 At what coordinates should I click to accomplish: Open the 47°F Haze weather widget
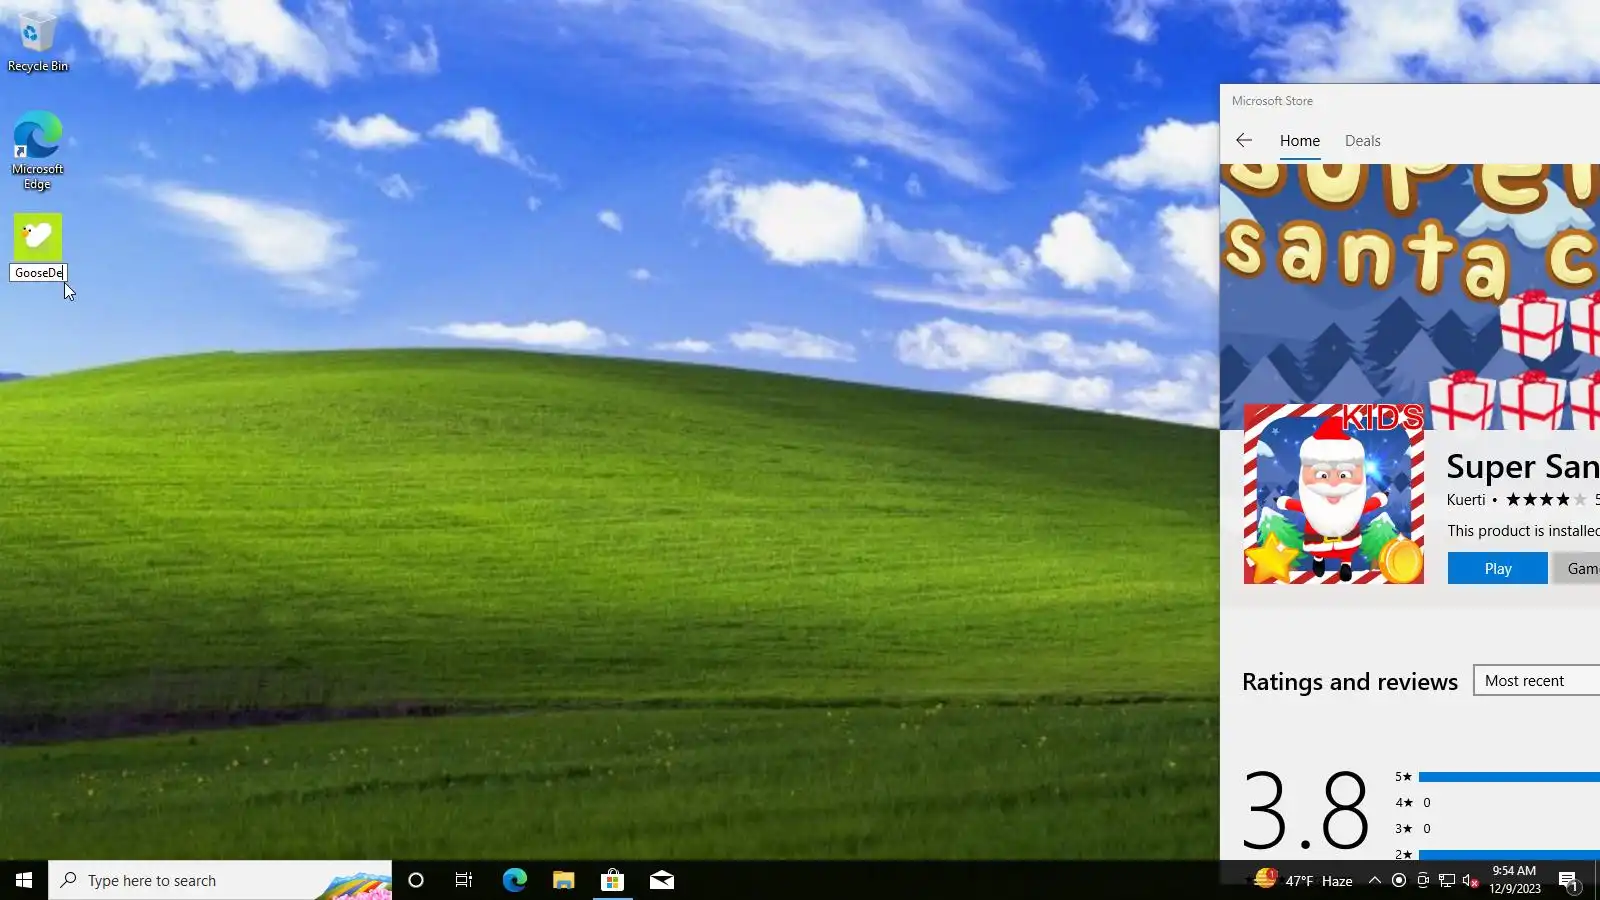(1304, 880)
